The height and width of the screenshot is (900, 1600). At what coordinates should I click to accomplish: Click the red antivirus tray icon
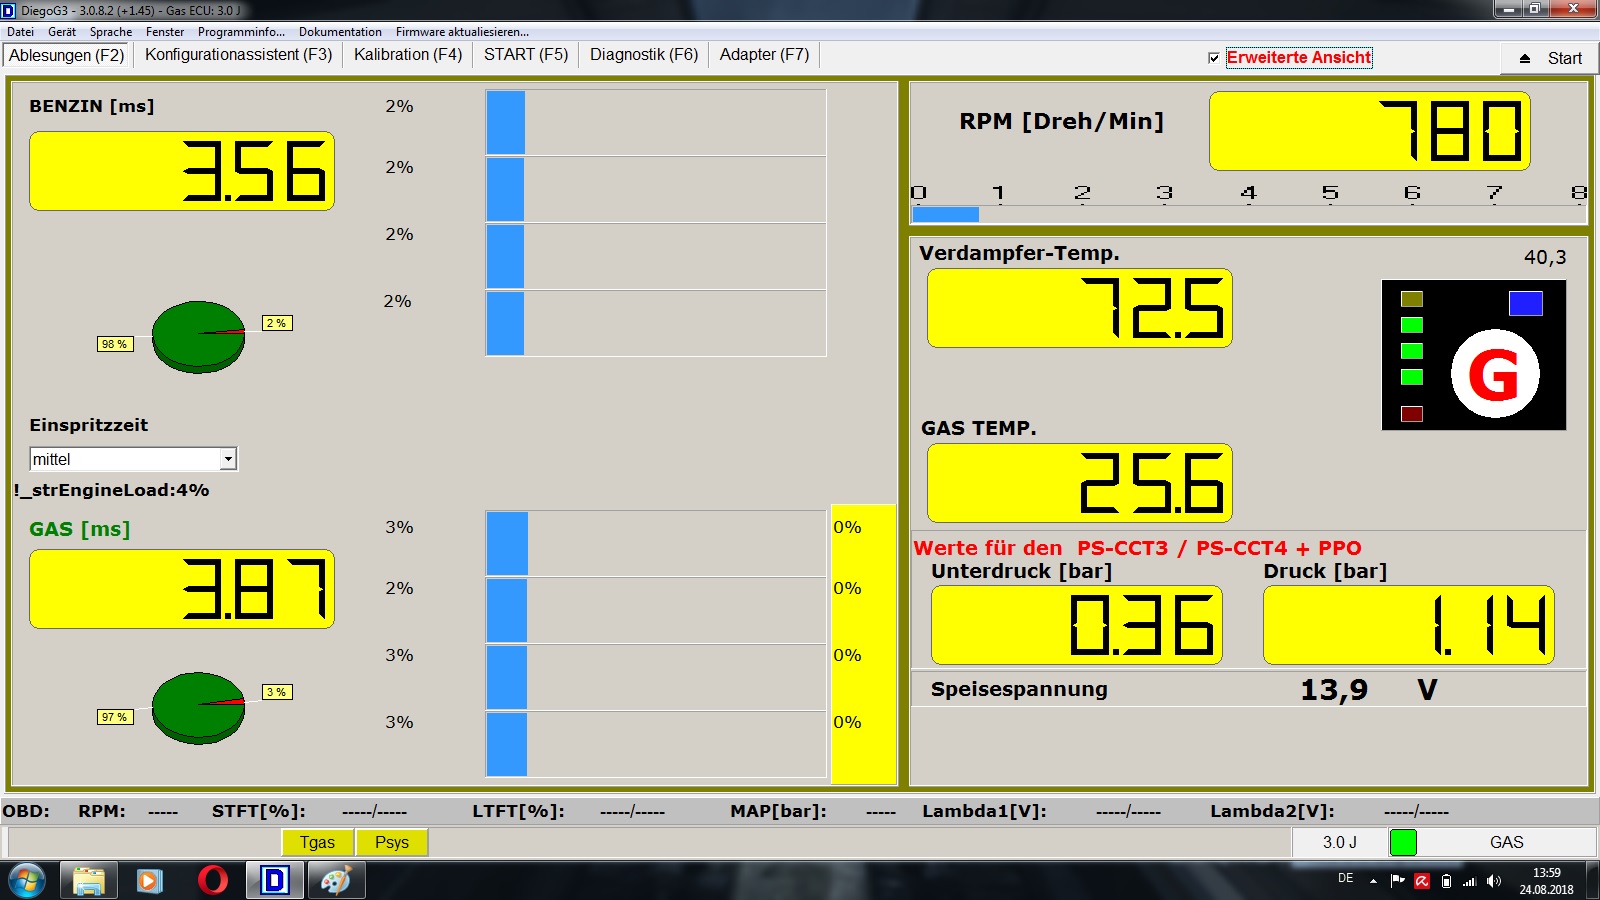pos(1422,881)
